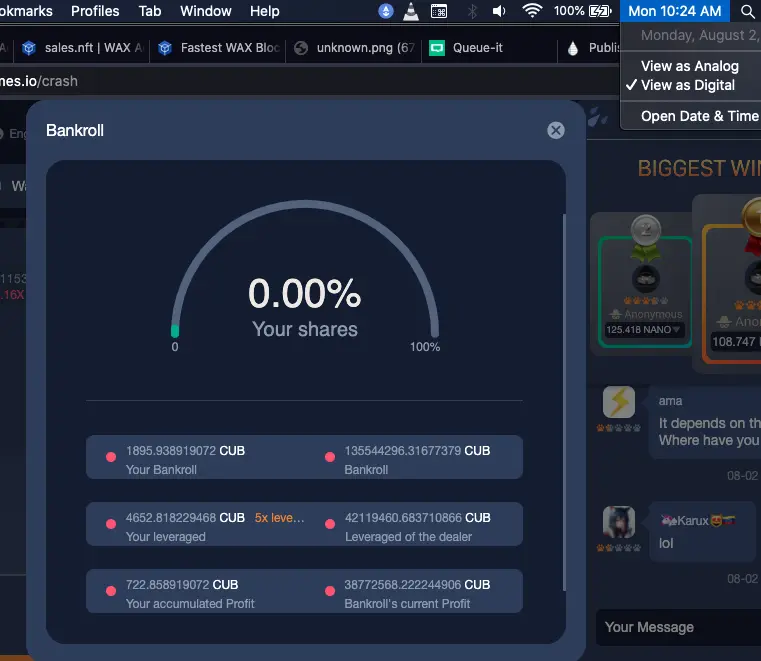Click second place winner avatar
This screenshot has height=661, width=761.
point(645,279)
